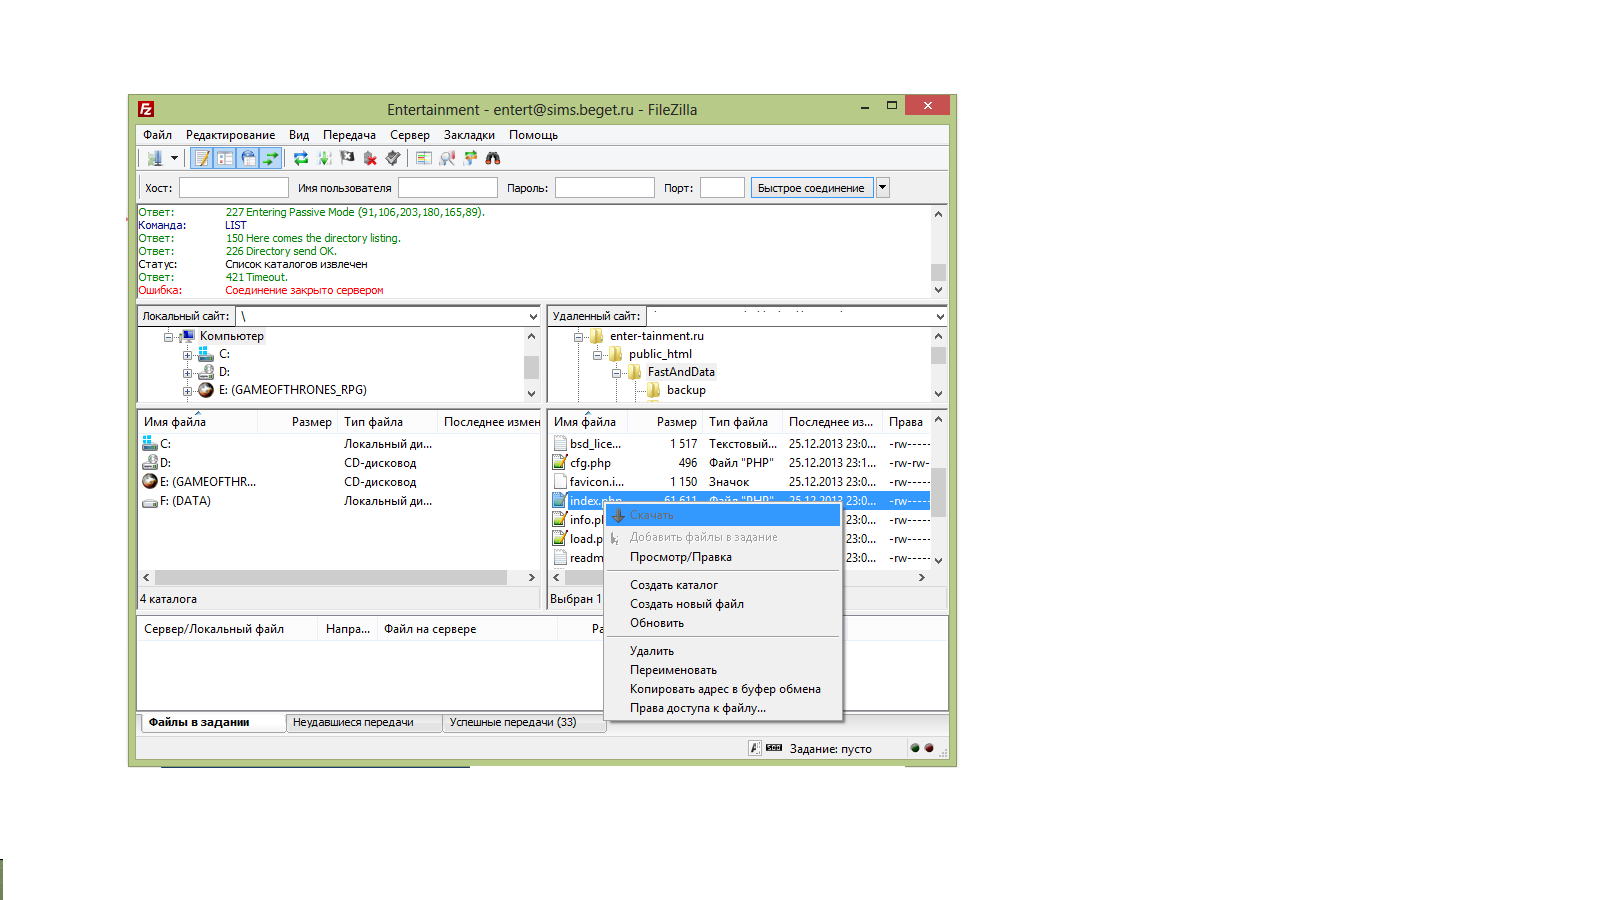
Task: Click the message log vertical scrollbar thumb
Action: click(938, 272)
